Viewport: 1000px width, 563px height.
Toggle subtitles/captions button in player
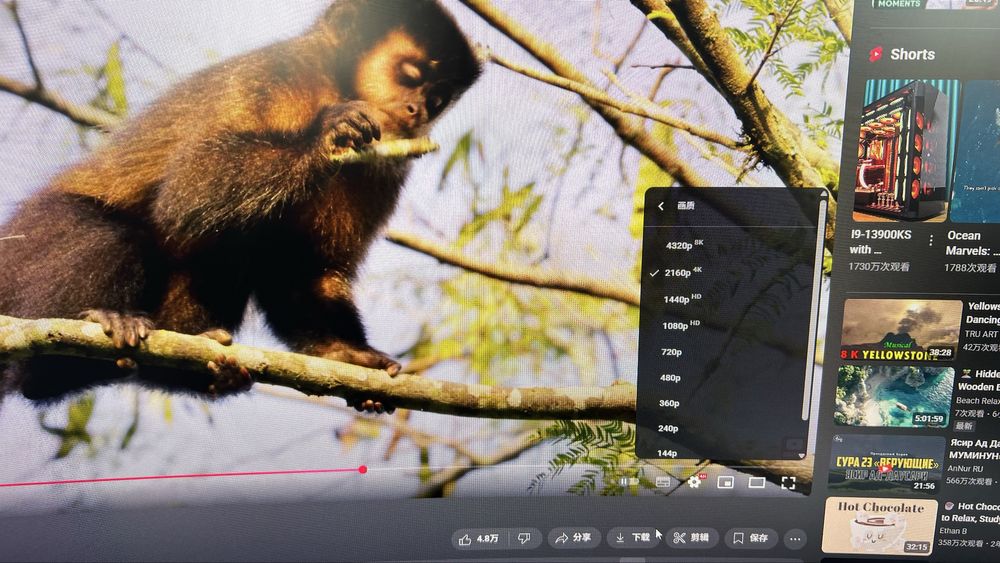[x=663, y=482]
